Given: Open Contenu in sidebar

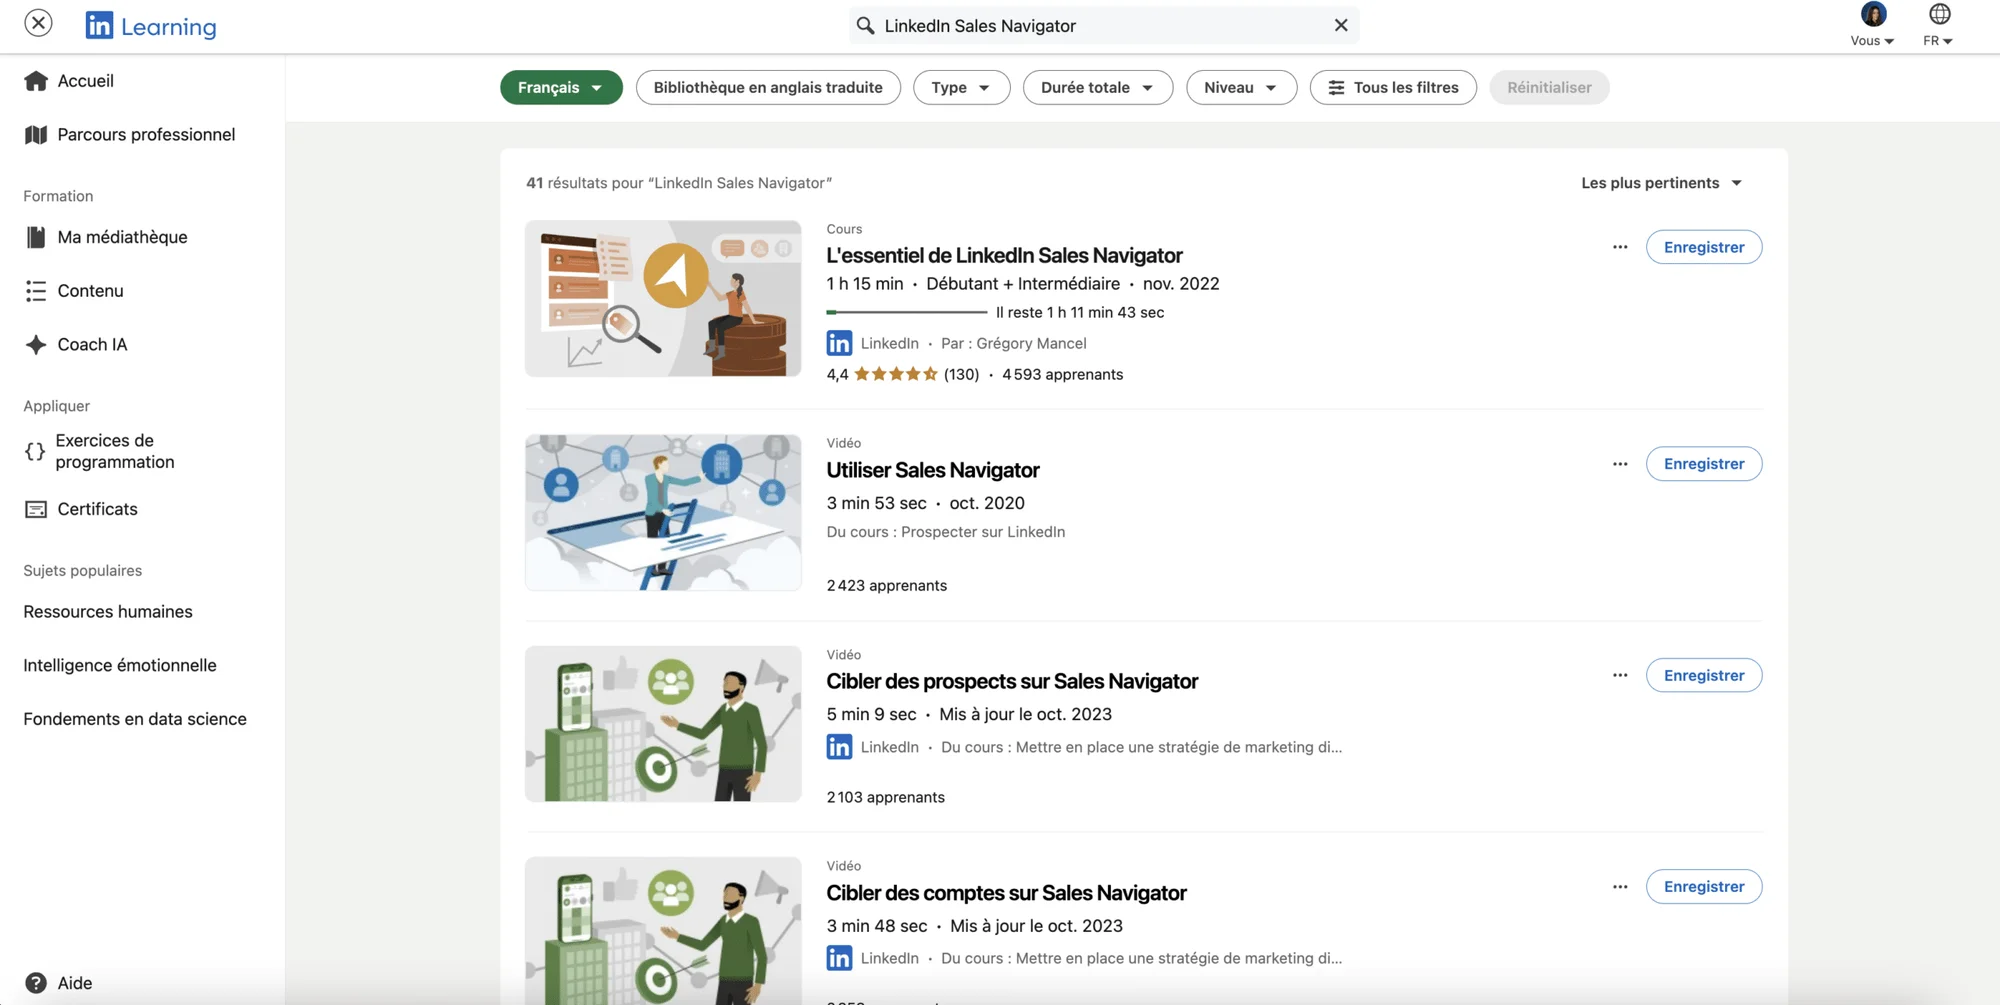Looking at the screenshot, I should tap(74, 291).
